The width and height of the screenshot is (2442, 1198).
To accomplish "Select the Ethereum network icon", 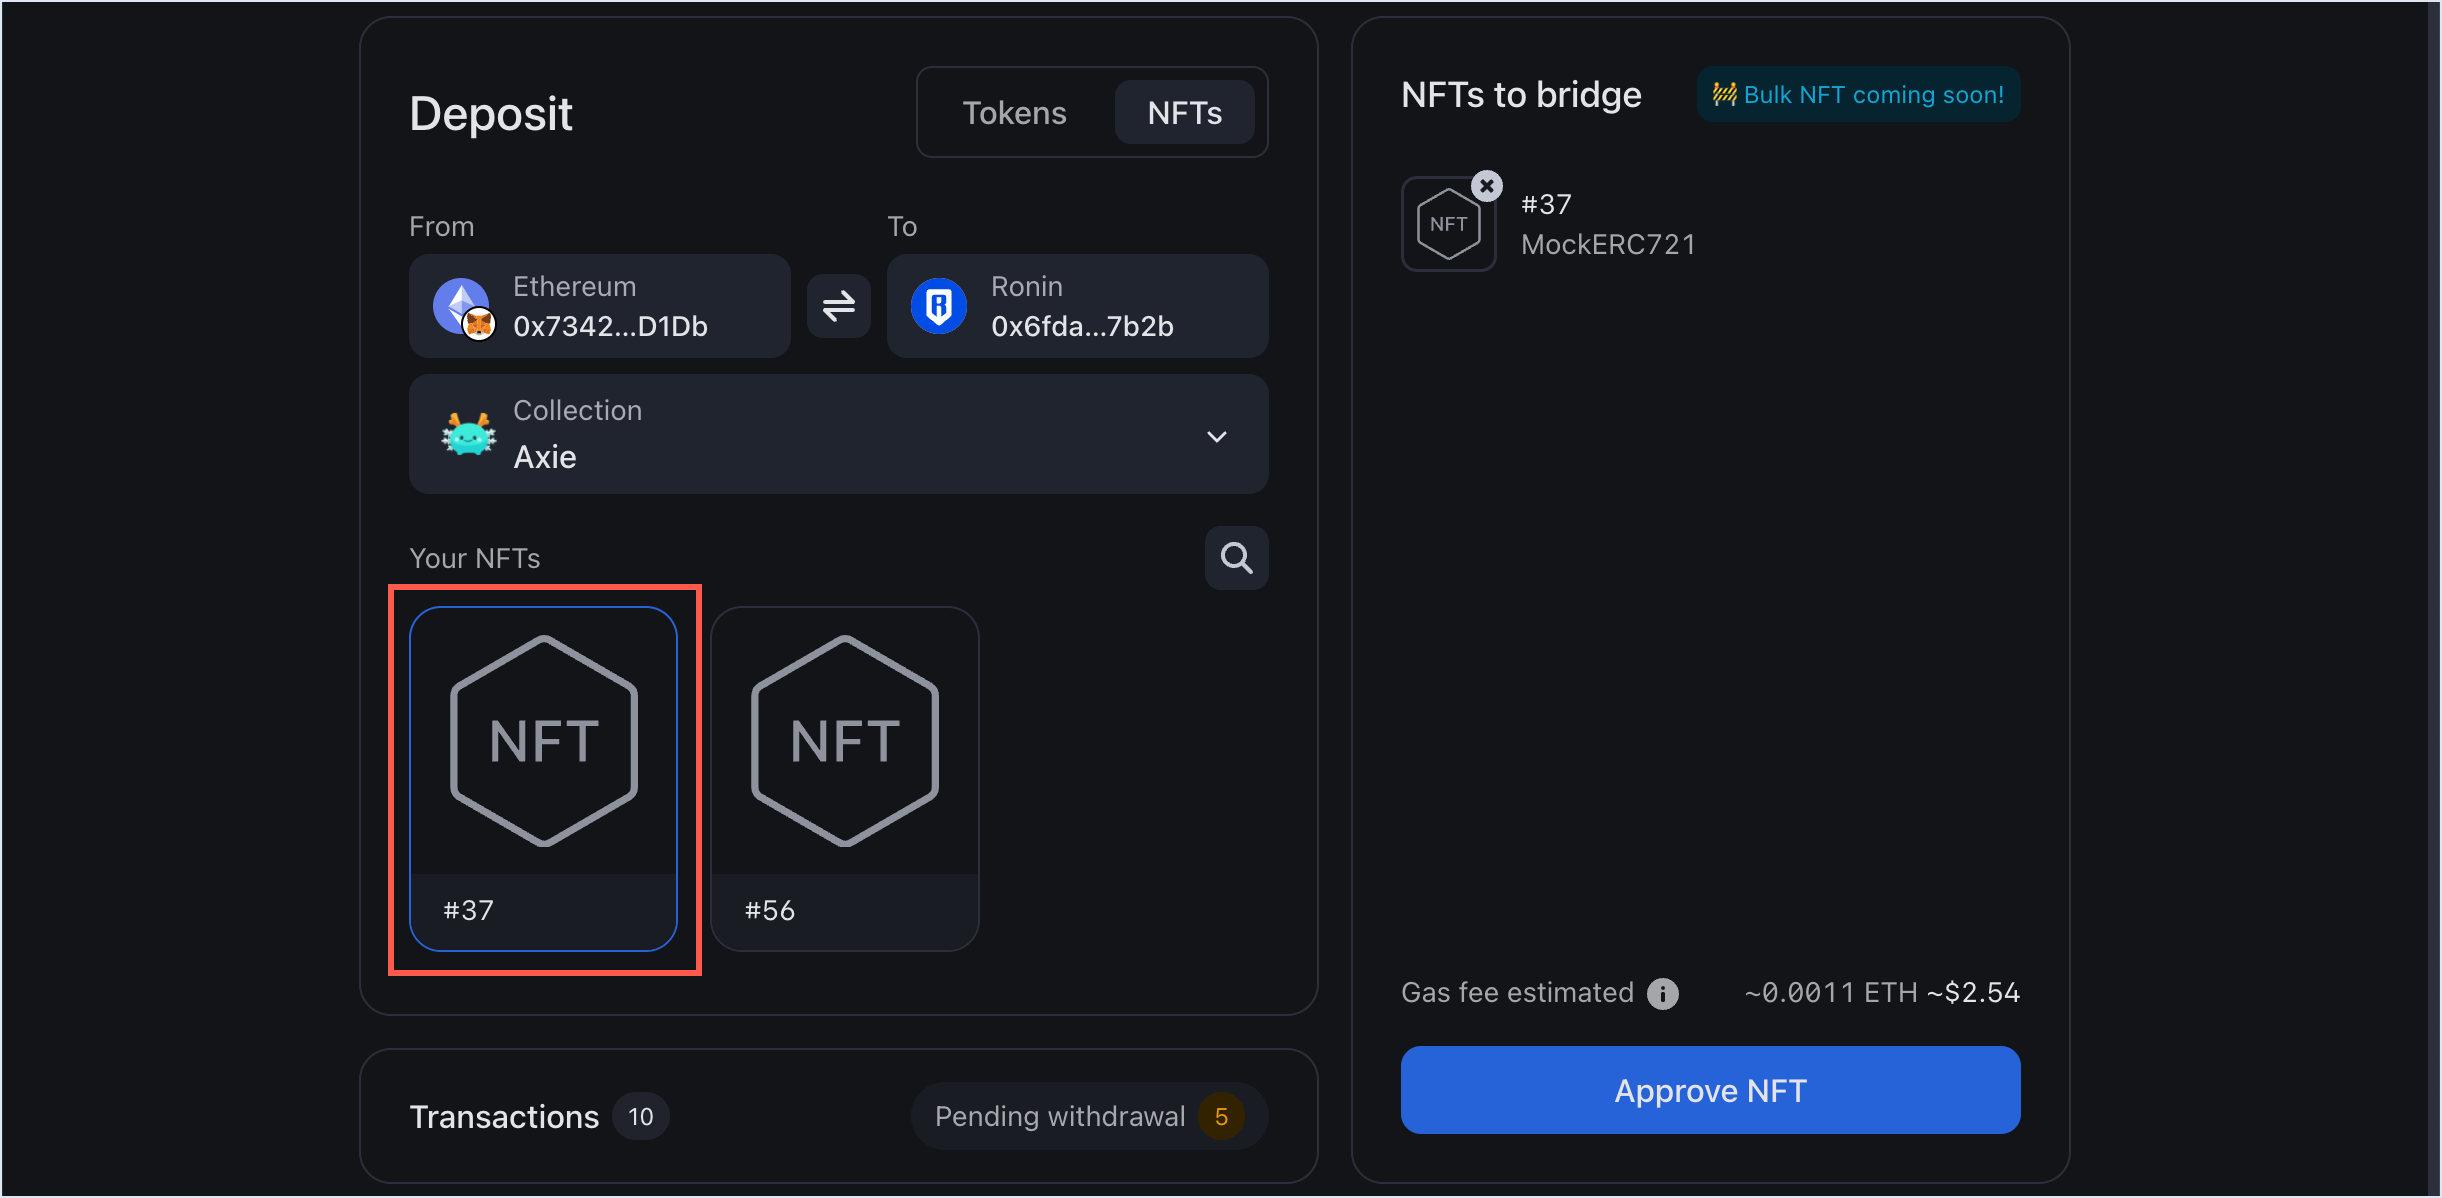I will (462, 306).
